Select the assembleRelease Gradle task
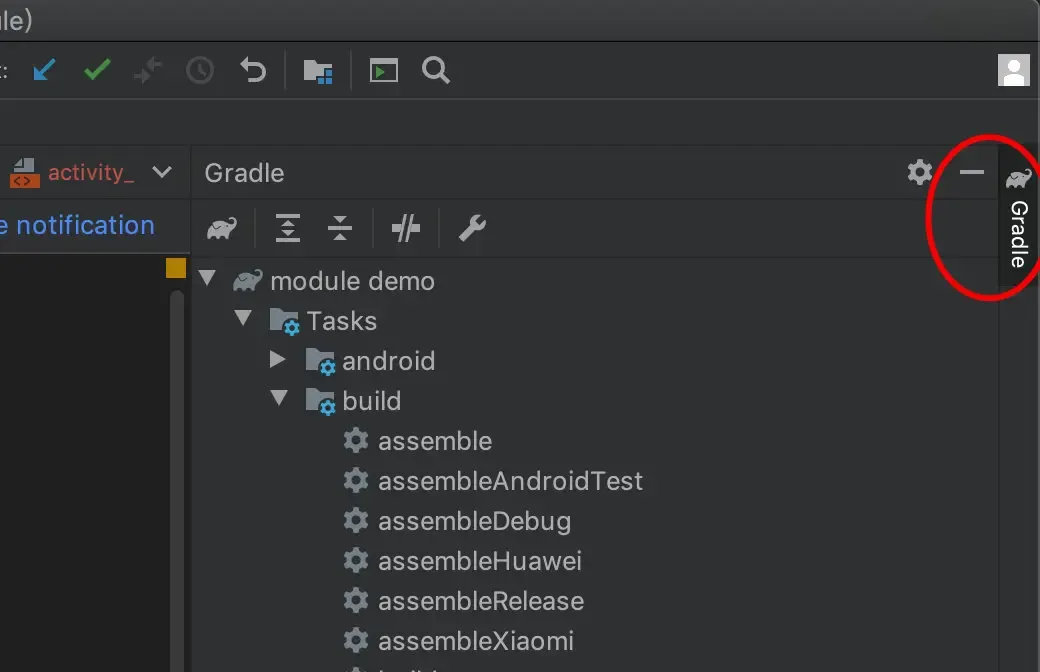Image resolution: width=1040 pixels, height=672 pixels. pos(480,601)
